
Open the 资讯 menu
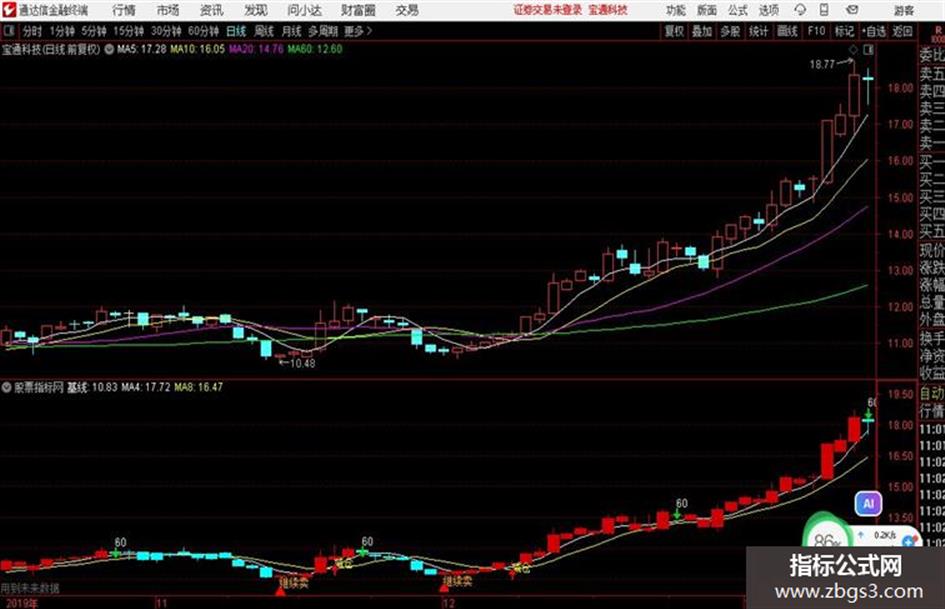pos(211,10)
